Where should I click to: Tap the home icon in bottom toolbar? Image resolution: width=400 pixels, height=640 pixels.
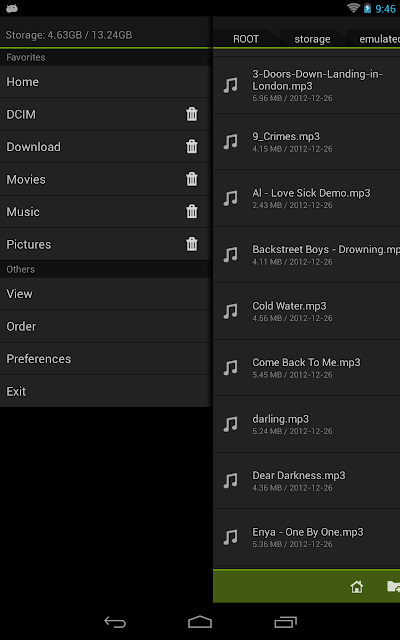356,587
